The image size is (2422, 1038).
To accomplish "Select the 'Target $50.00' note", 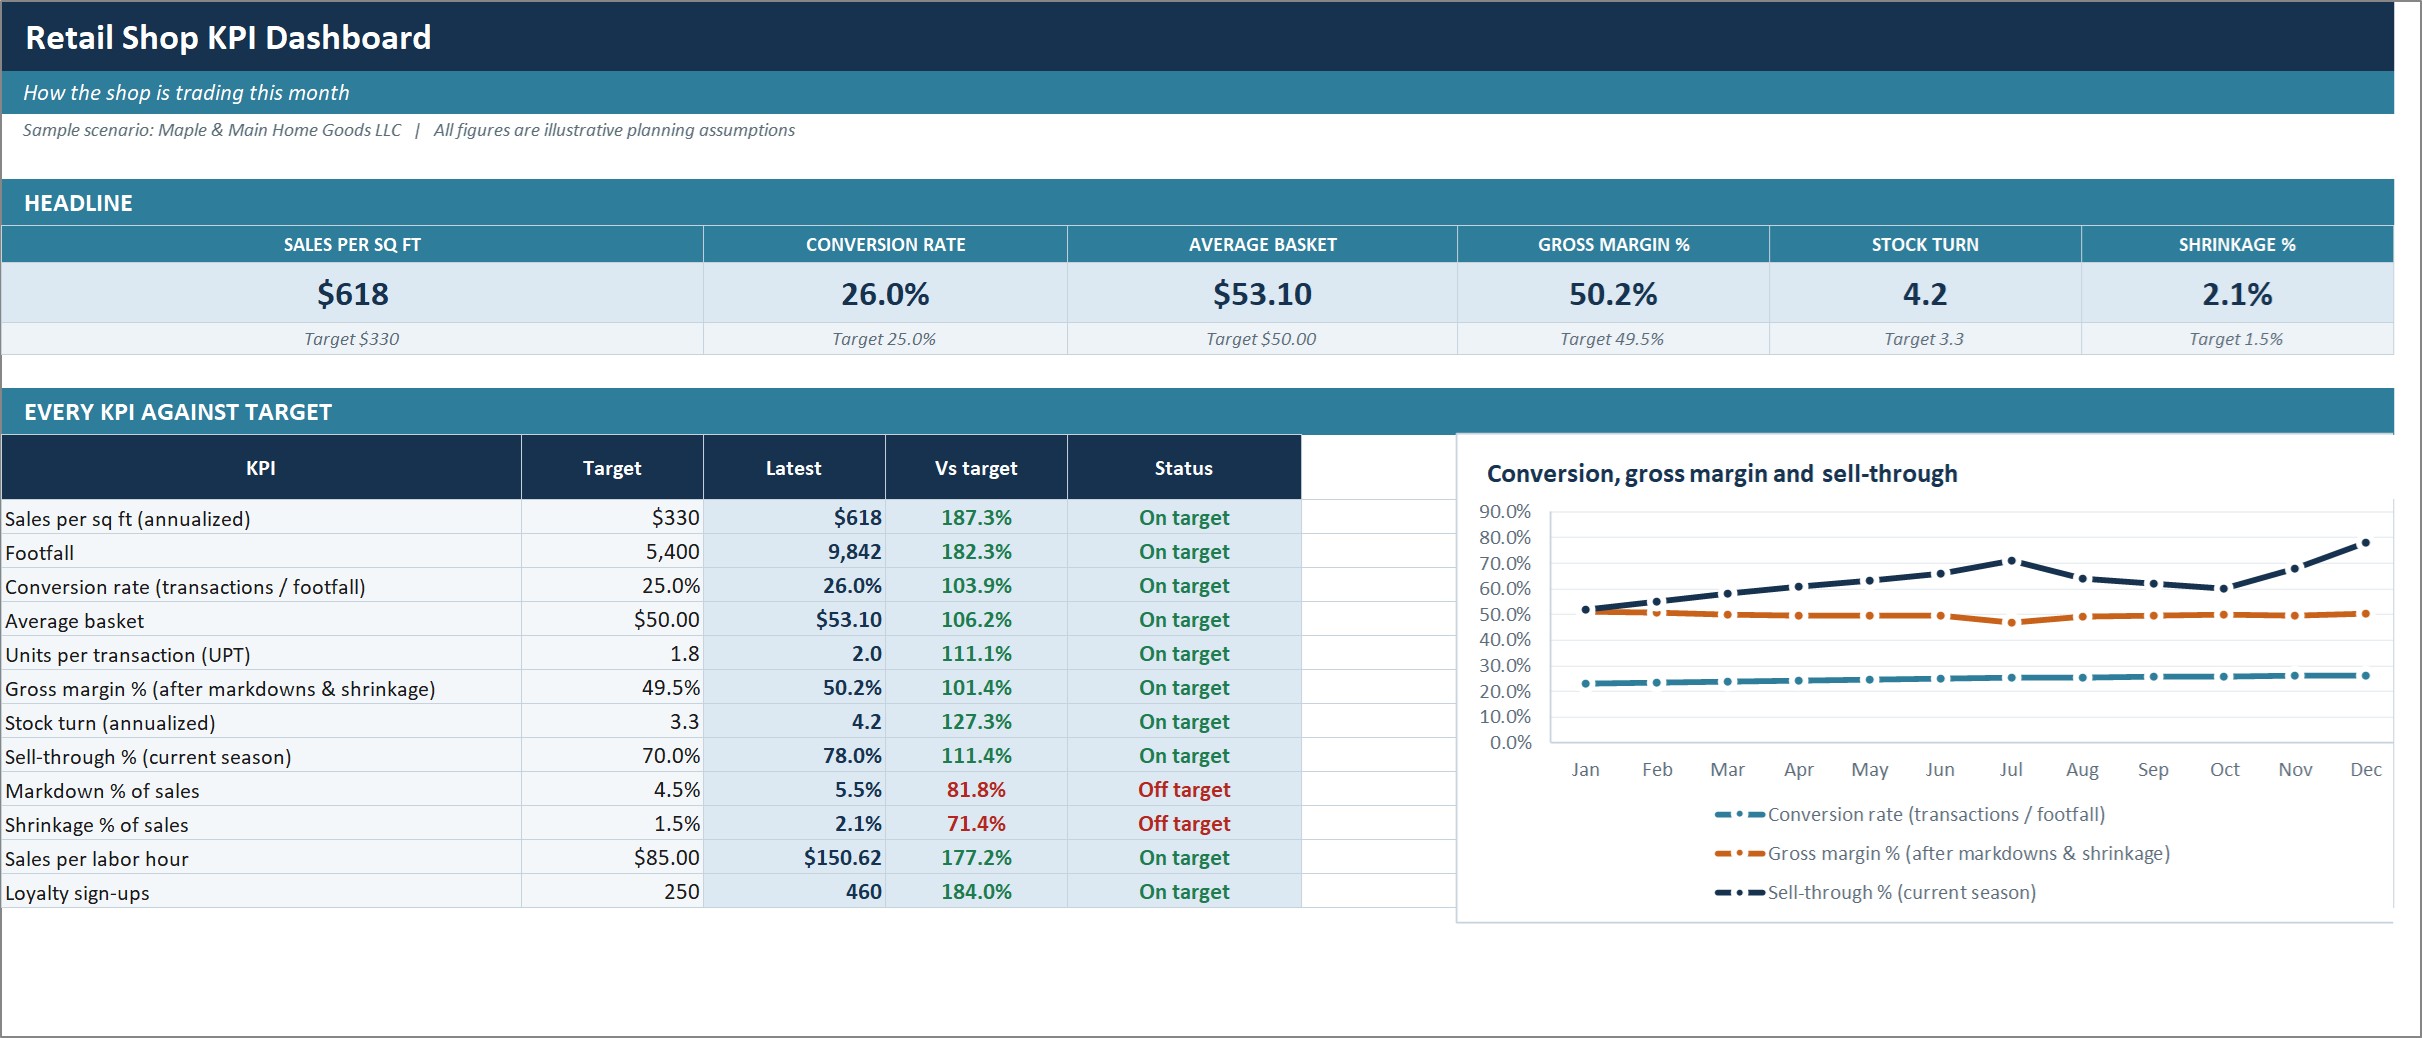I will tap(1262, 339).
